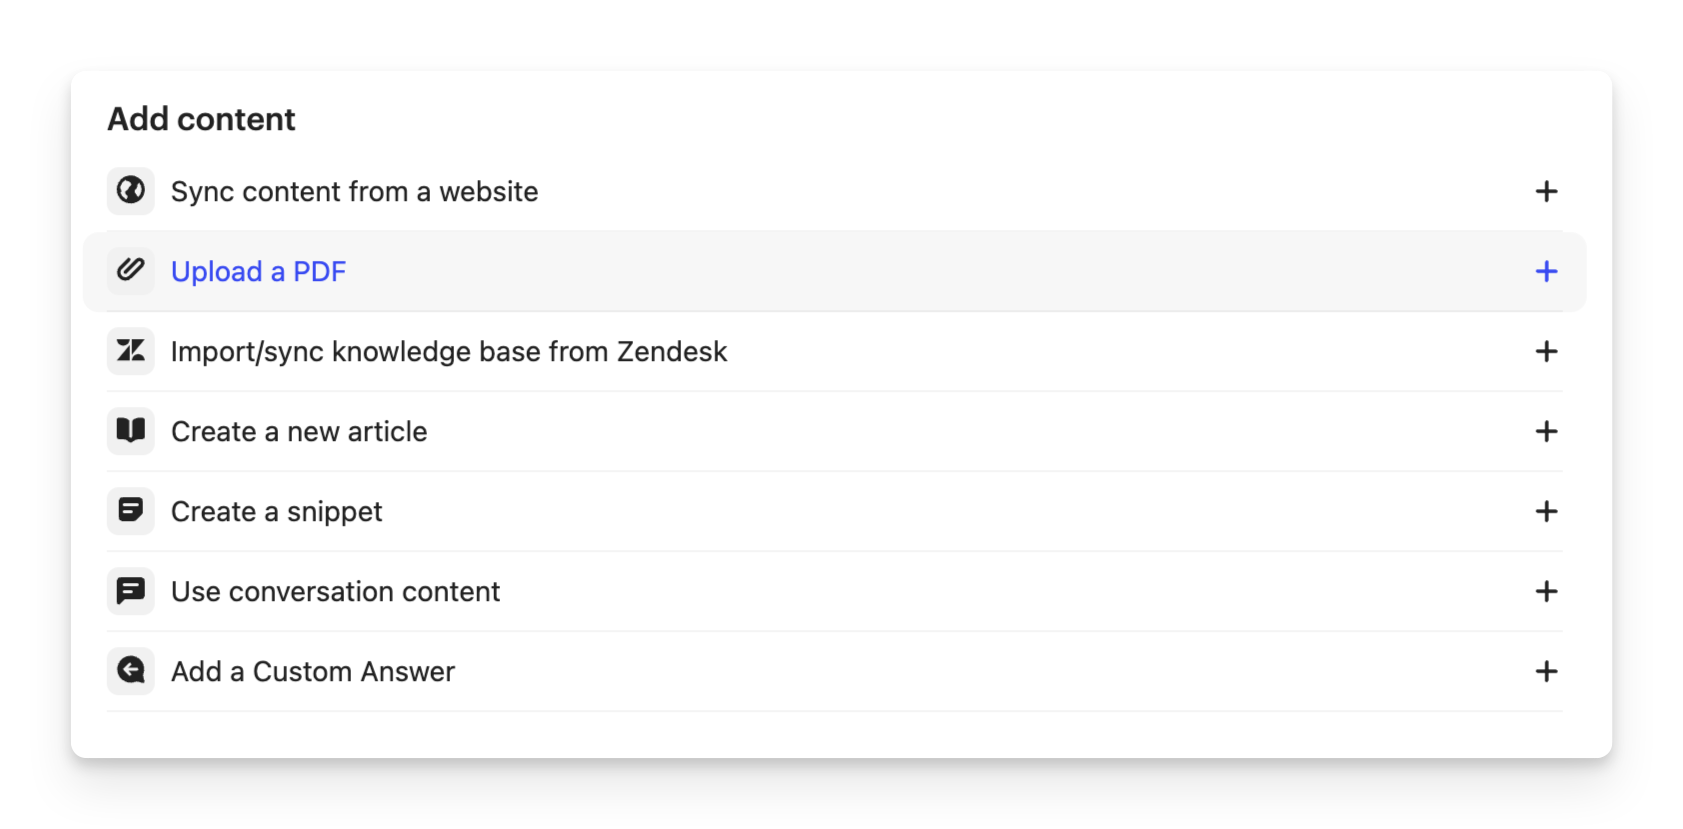This screenshot has height=829, width=1683.
Task: Click the open book article icon
Action: tap(131, 431)
